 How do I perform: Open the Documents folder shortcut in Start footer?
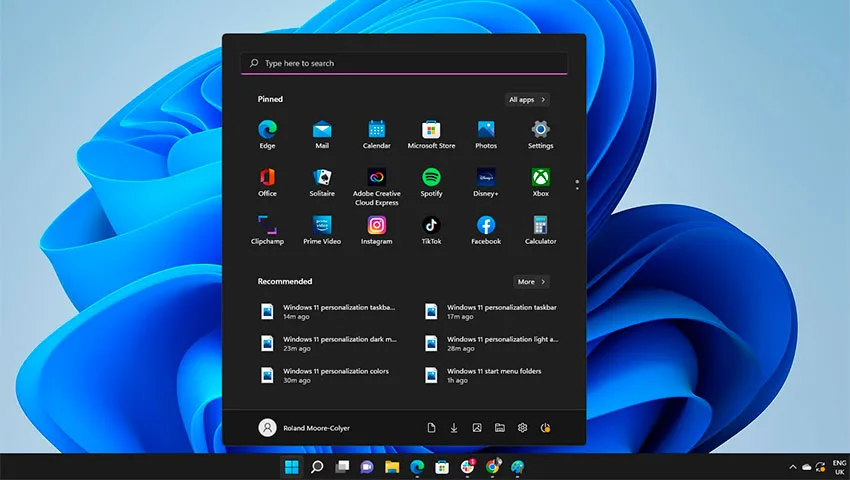tap(431, 428)
